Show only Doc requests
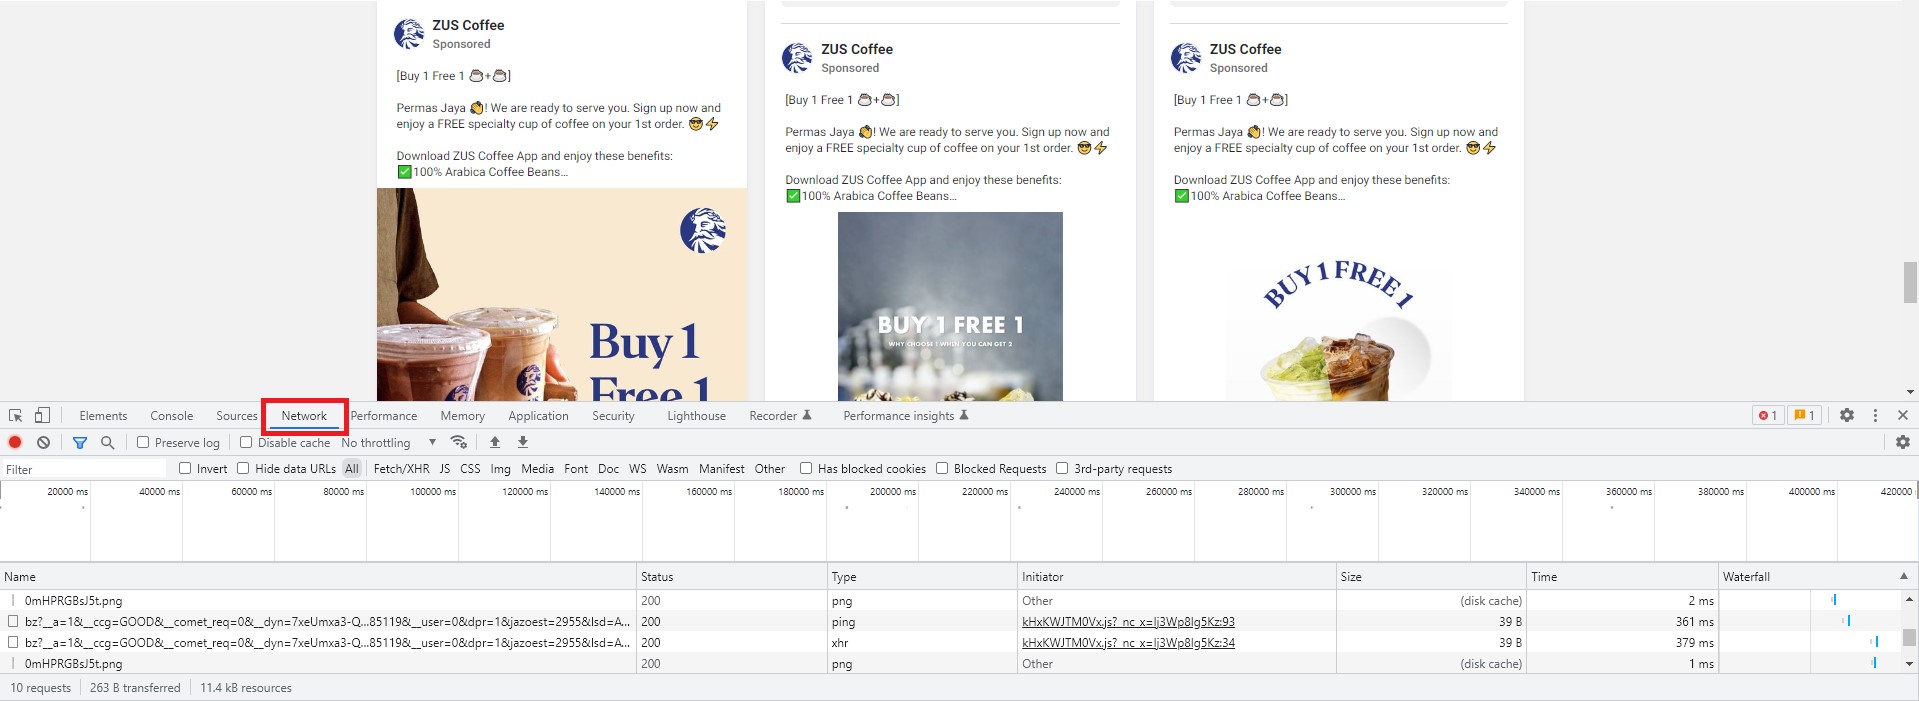1919x701 pixels. pos(609,469)
